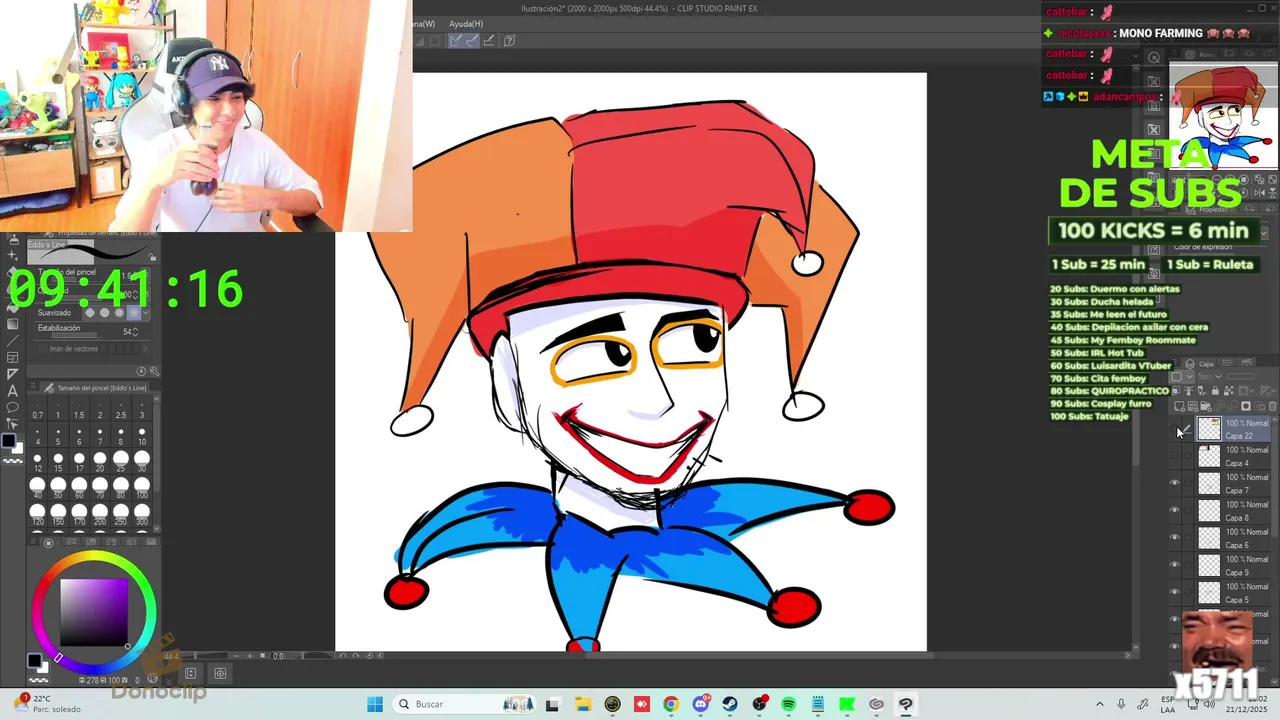
Task: Adjust Estabilización value stepper arrows
Action: 135,332
